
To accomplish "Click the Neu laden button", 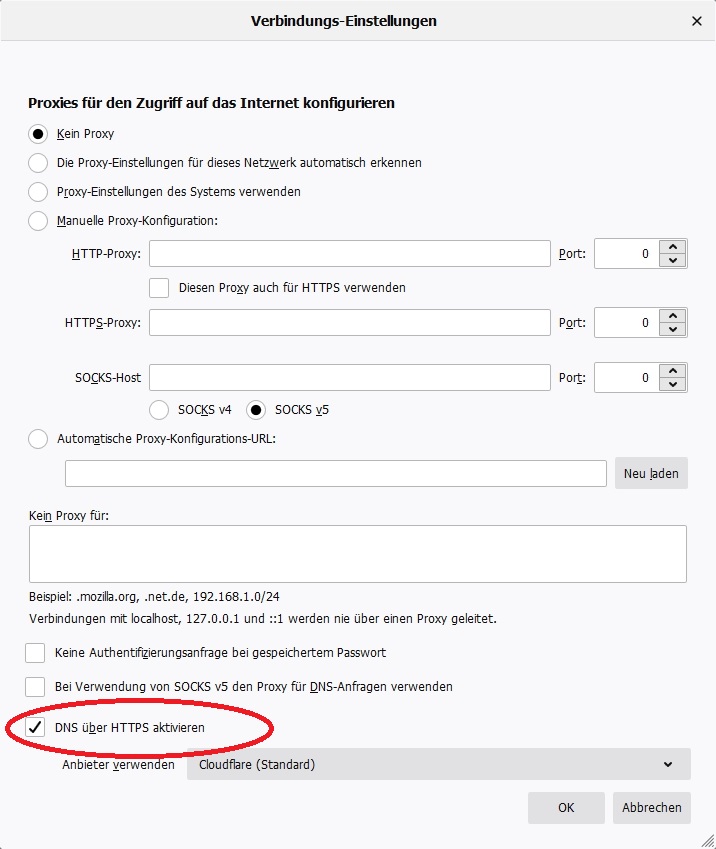I will pos(651,473).
